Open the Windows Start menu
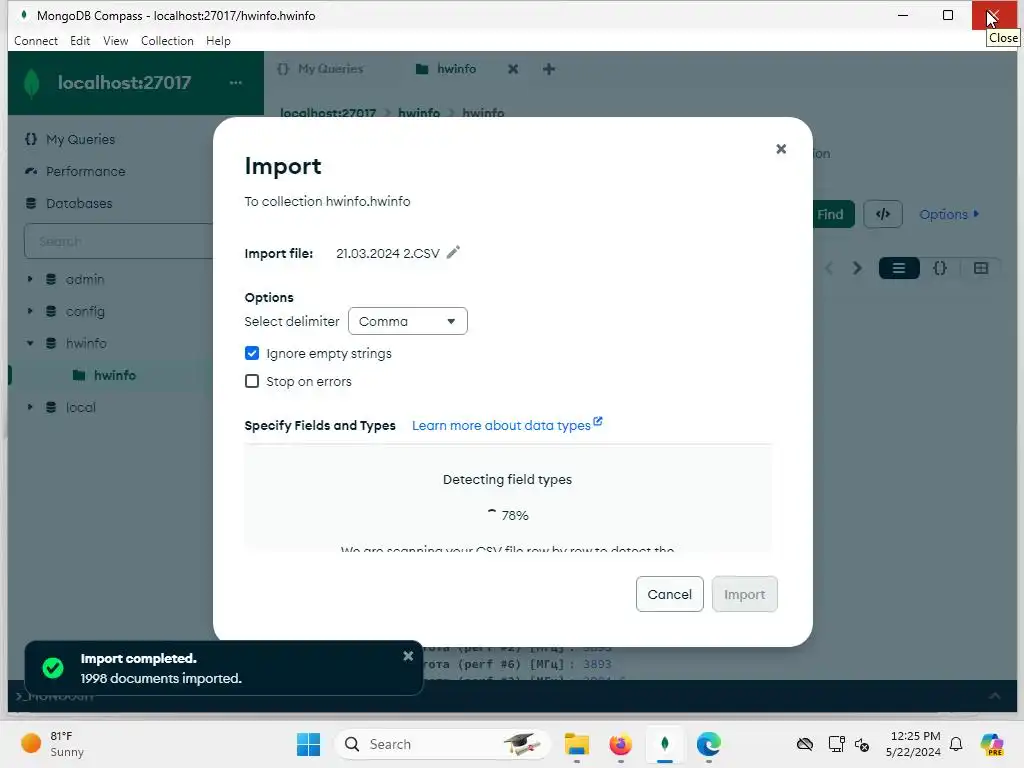Image resolution: width=1024 pixels, height=768 pixels. tap(308, 744)
